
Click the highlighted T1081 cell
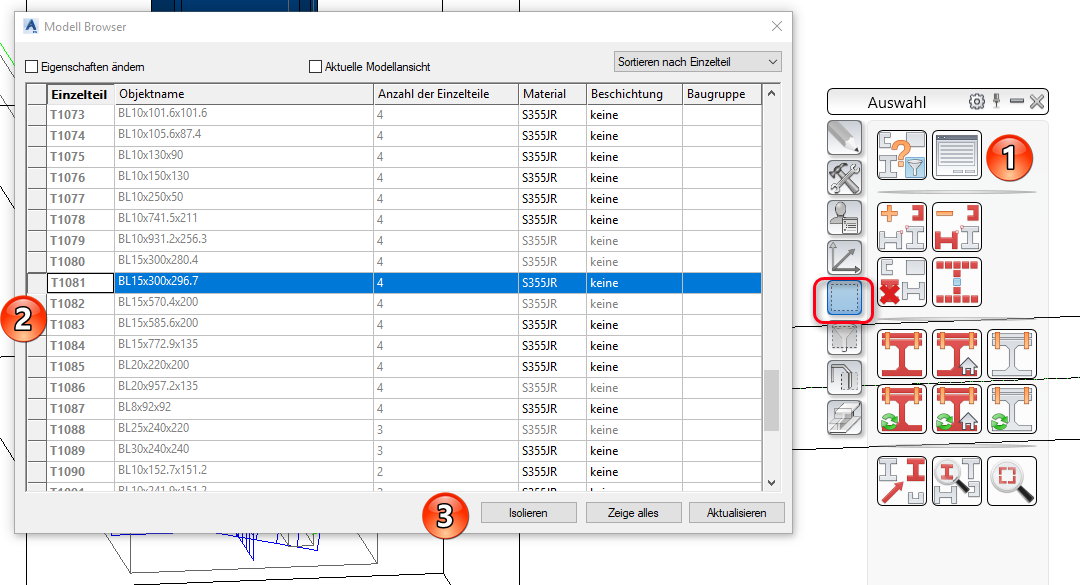pyautogui.click(x=81, y=283)
